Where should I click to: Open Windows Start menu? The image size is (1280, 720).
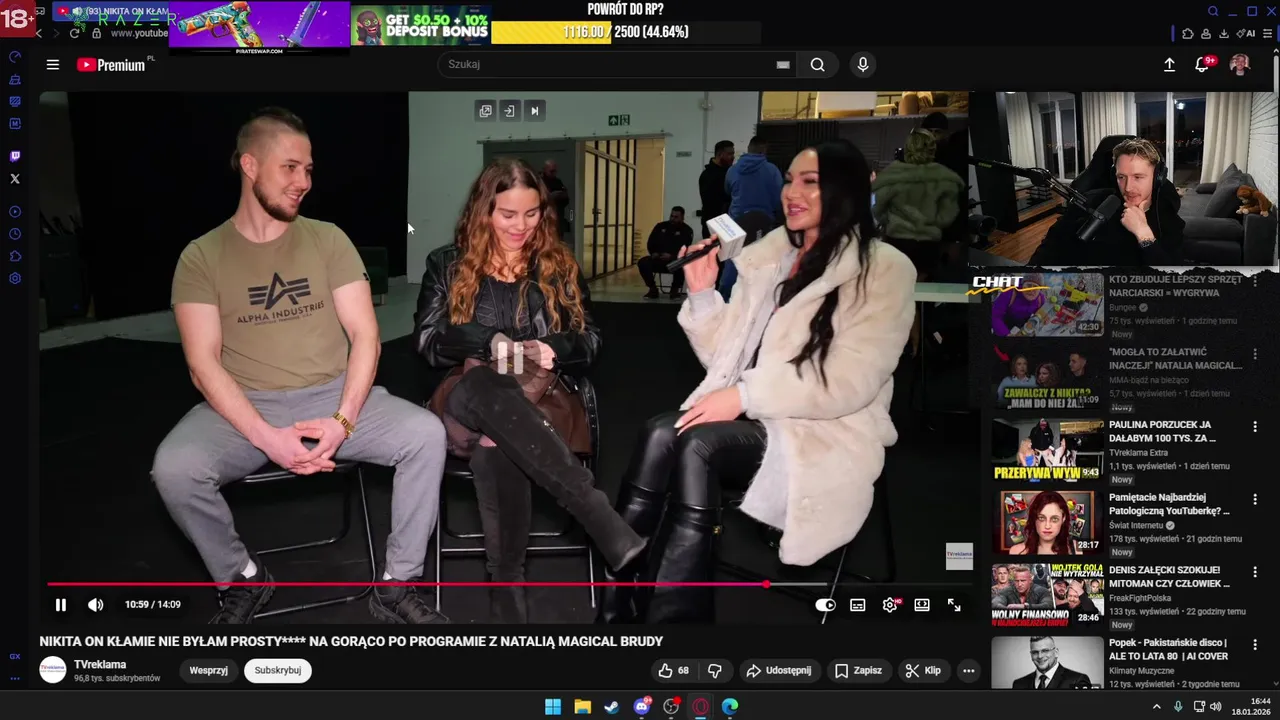553,707
